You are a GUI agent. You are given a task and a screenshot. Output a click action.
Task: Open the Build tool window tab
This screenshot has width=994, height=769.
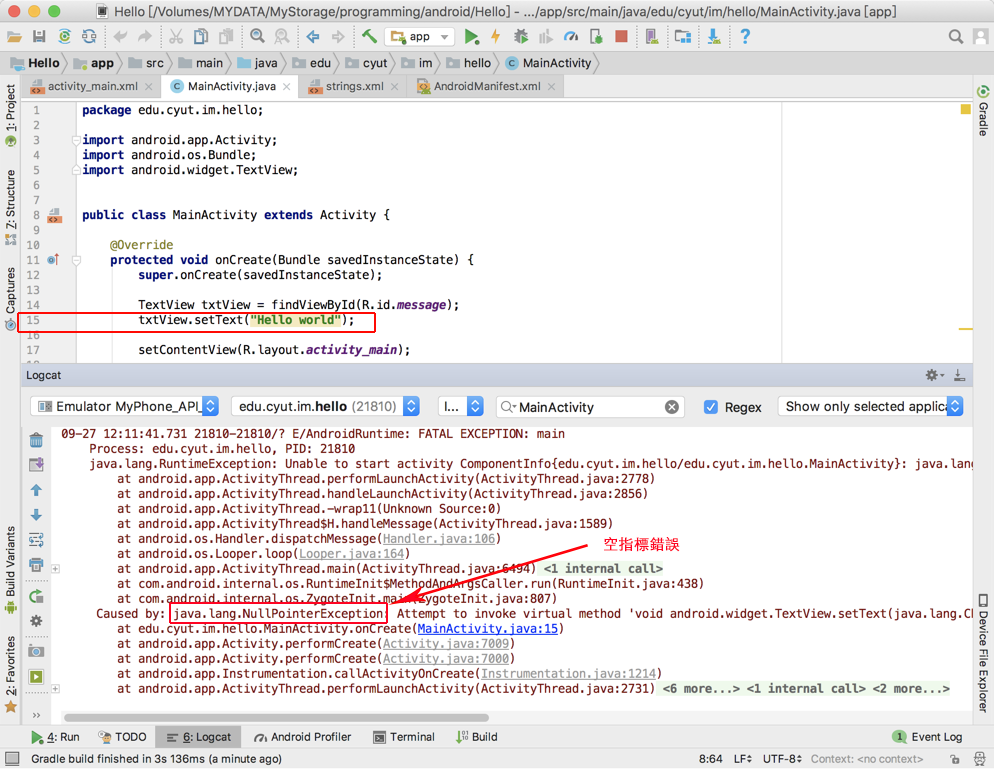click(x=477, y=737)
